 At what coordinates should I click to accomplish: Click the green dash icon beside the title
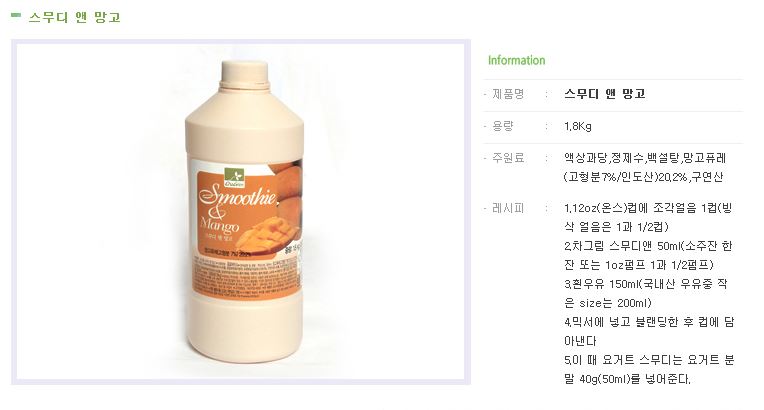[x=16, y=16]
